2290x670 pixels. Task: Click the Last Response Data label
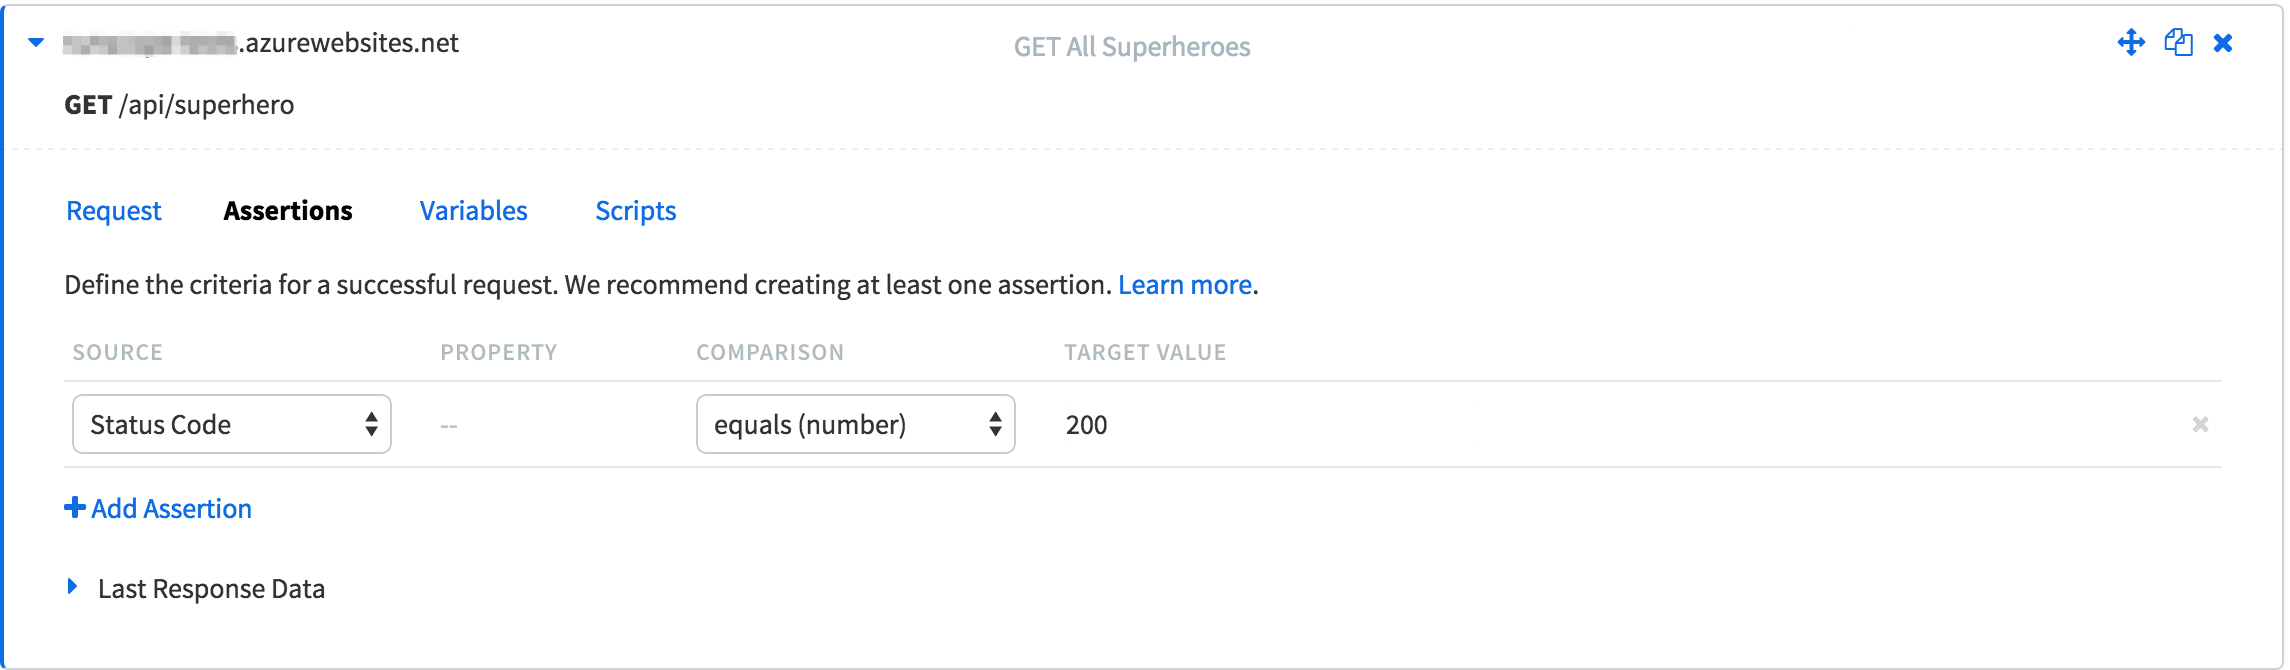click(211, 589)
